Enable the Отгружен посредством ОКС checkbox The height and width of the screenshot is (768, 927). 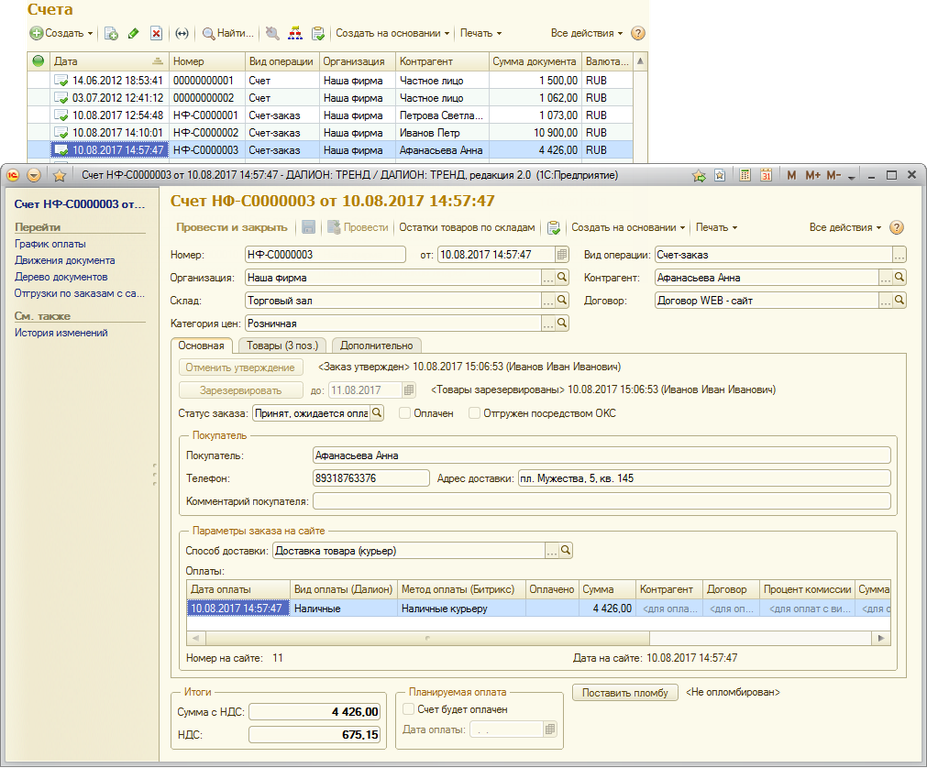(x=475, y=412)
